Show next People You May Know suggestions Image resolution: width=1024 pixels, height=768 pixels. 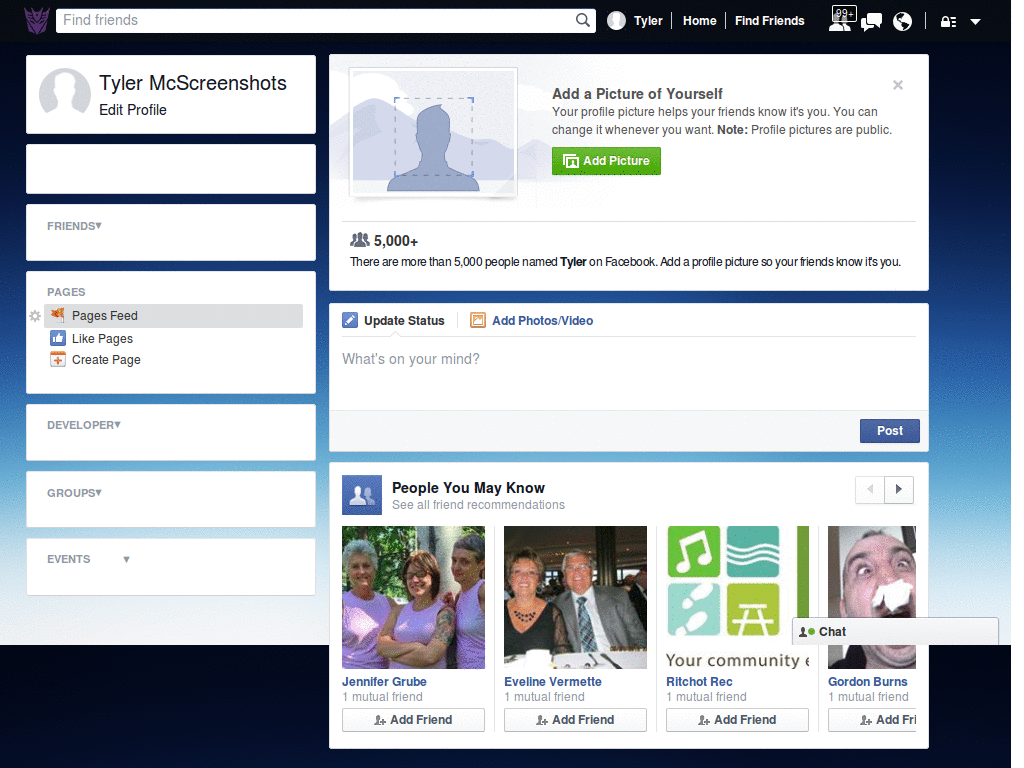pyautogui.click(x=899, y=489)
